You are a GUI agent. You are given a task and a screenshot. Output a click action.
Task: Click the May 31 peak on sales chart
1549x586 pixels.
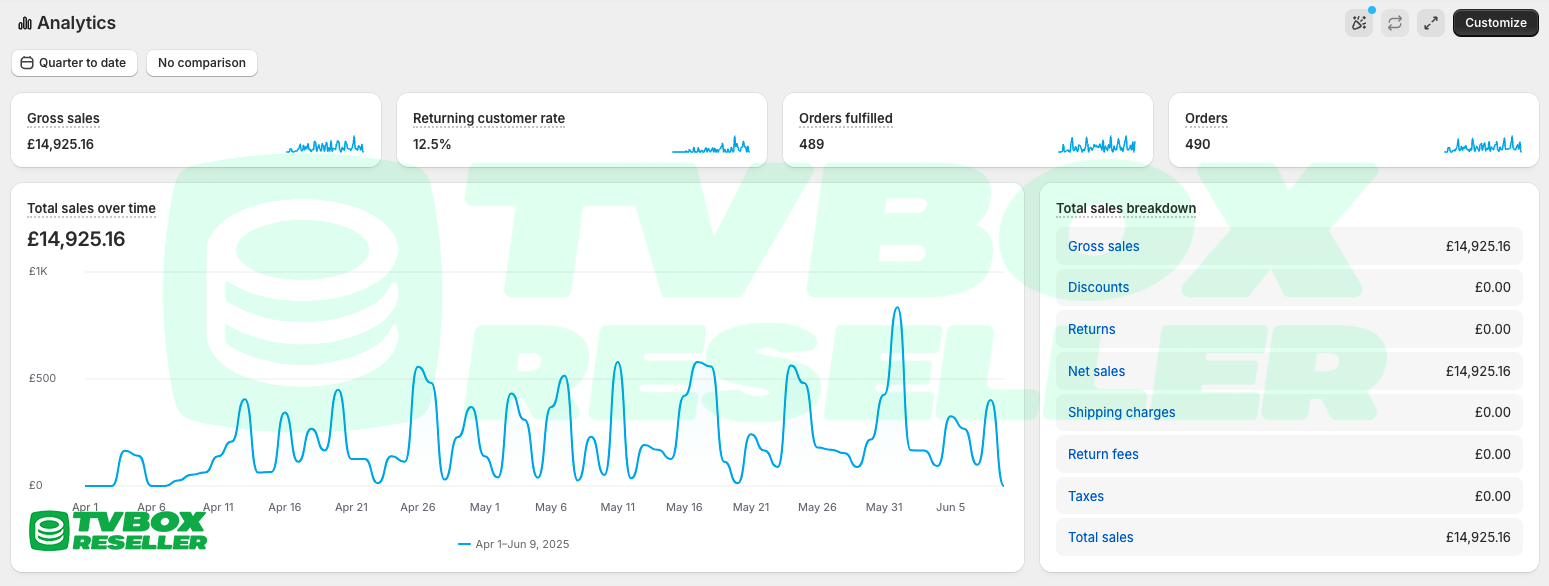click(896, 309)
